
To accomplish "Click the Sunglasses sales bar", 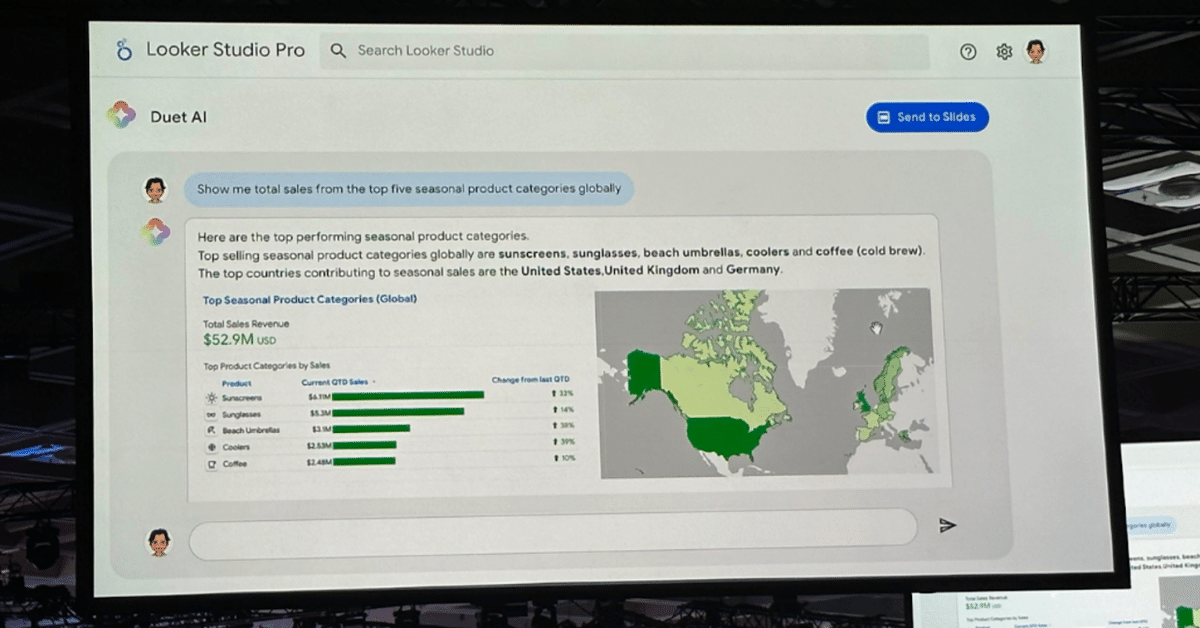I will [398, 412].
